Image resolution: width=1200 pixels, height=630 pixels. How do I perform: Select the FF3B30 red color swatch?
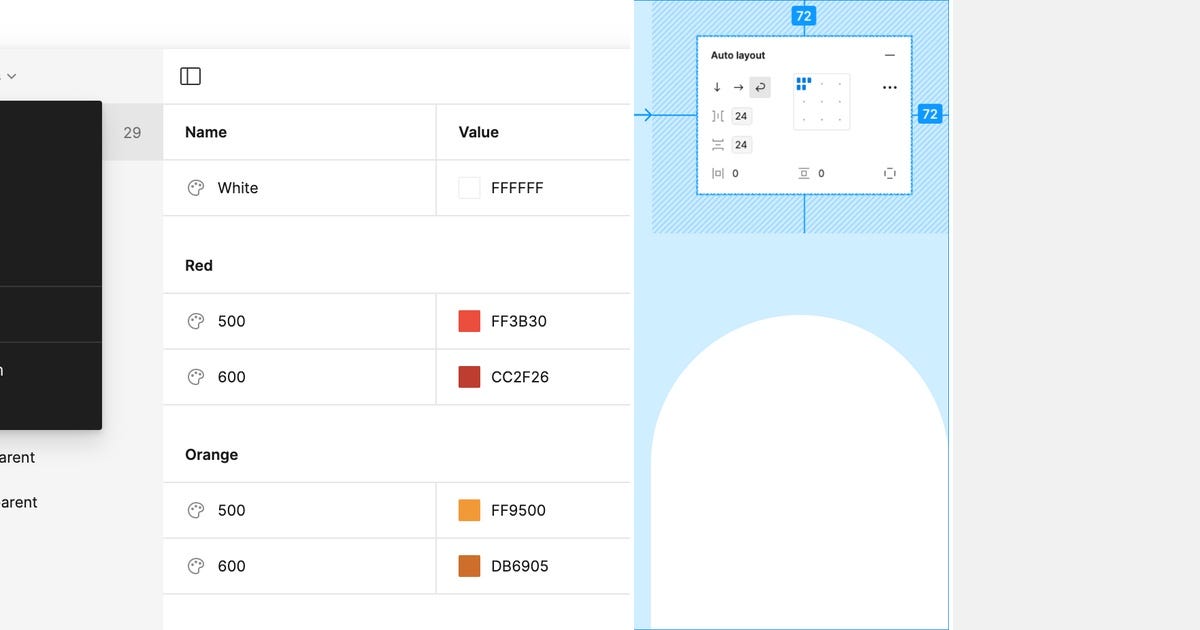[468, 321]
